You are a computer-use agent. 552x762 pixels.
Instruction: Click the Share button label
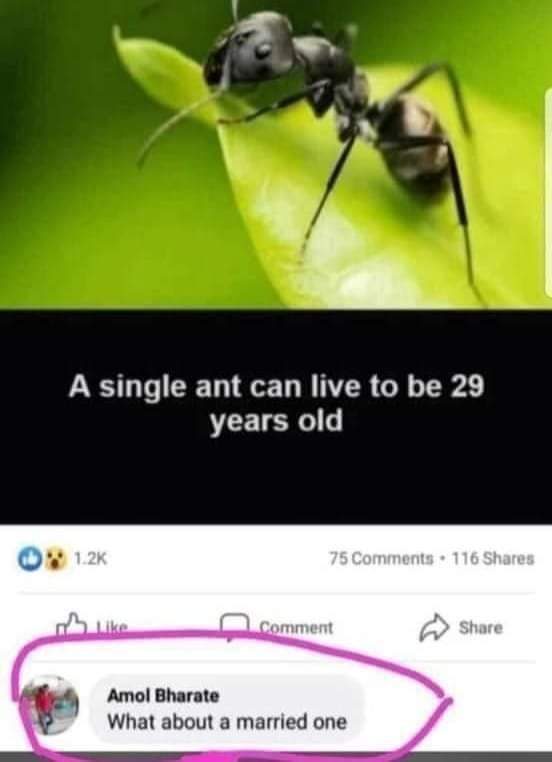[x=481, y=628]
